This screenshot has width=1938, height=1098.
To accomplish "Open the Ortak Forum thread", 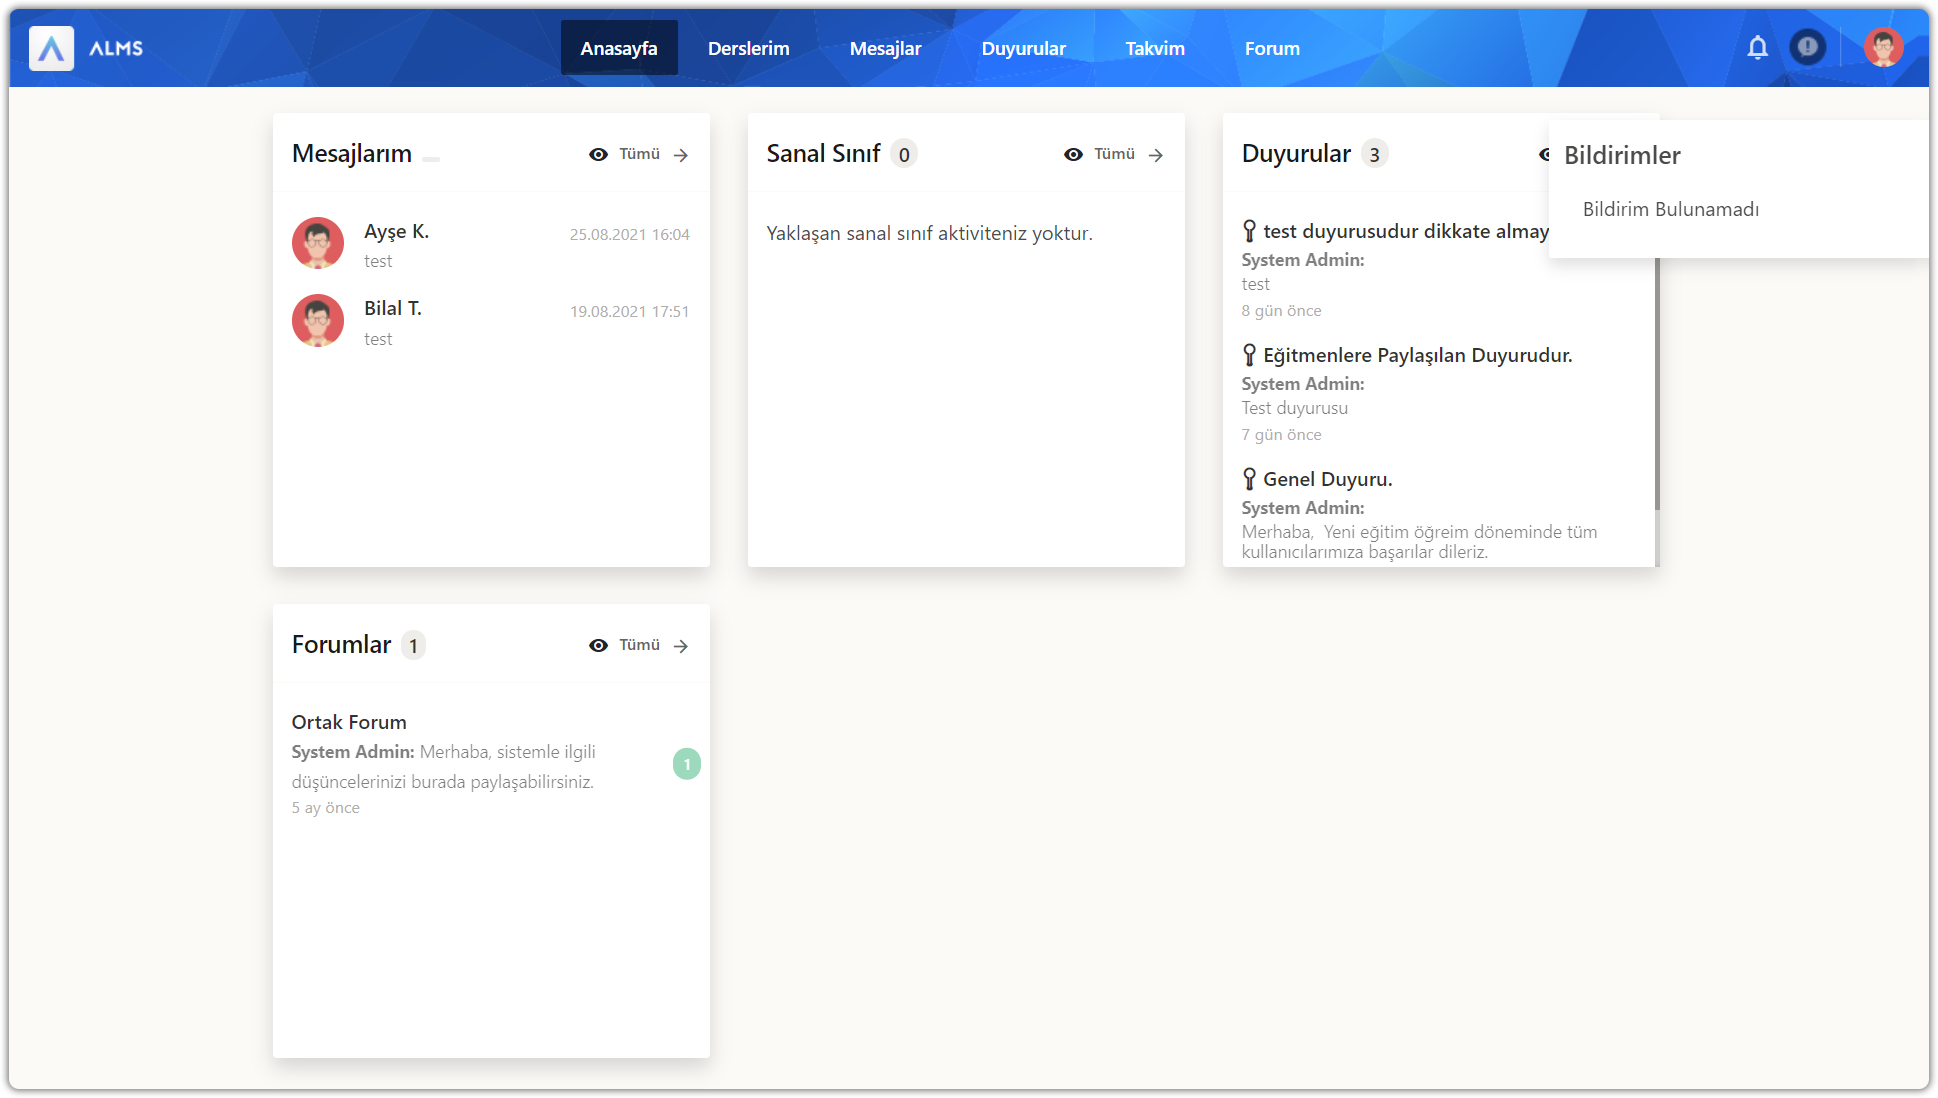I will click(x=349, y=722).
